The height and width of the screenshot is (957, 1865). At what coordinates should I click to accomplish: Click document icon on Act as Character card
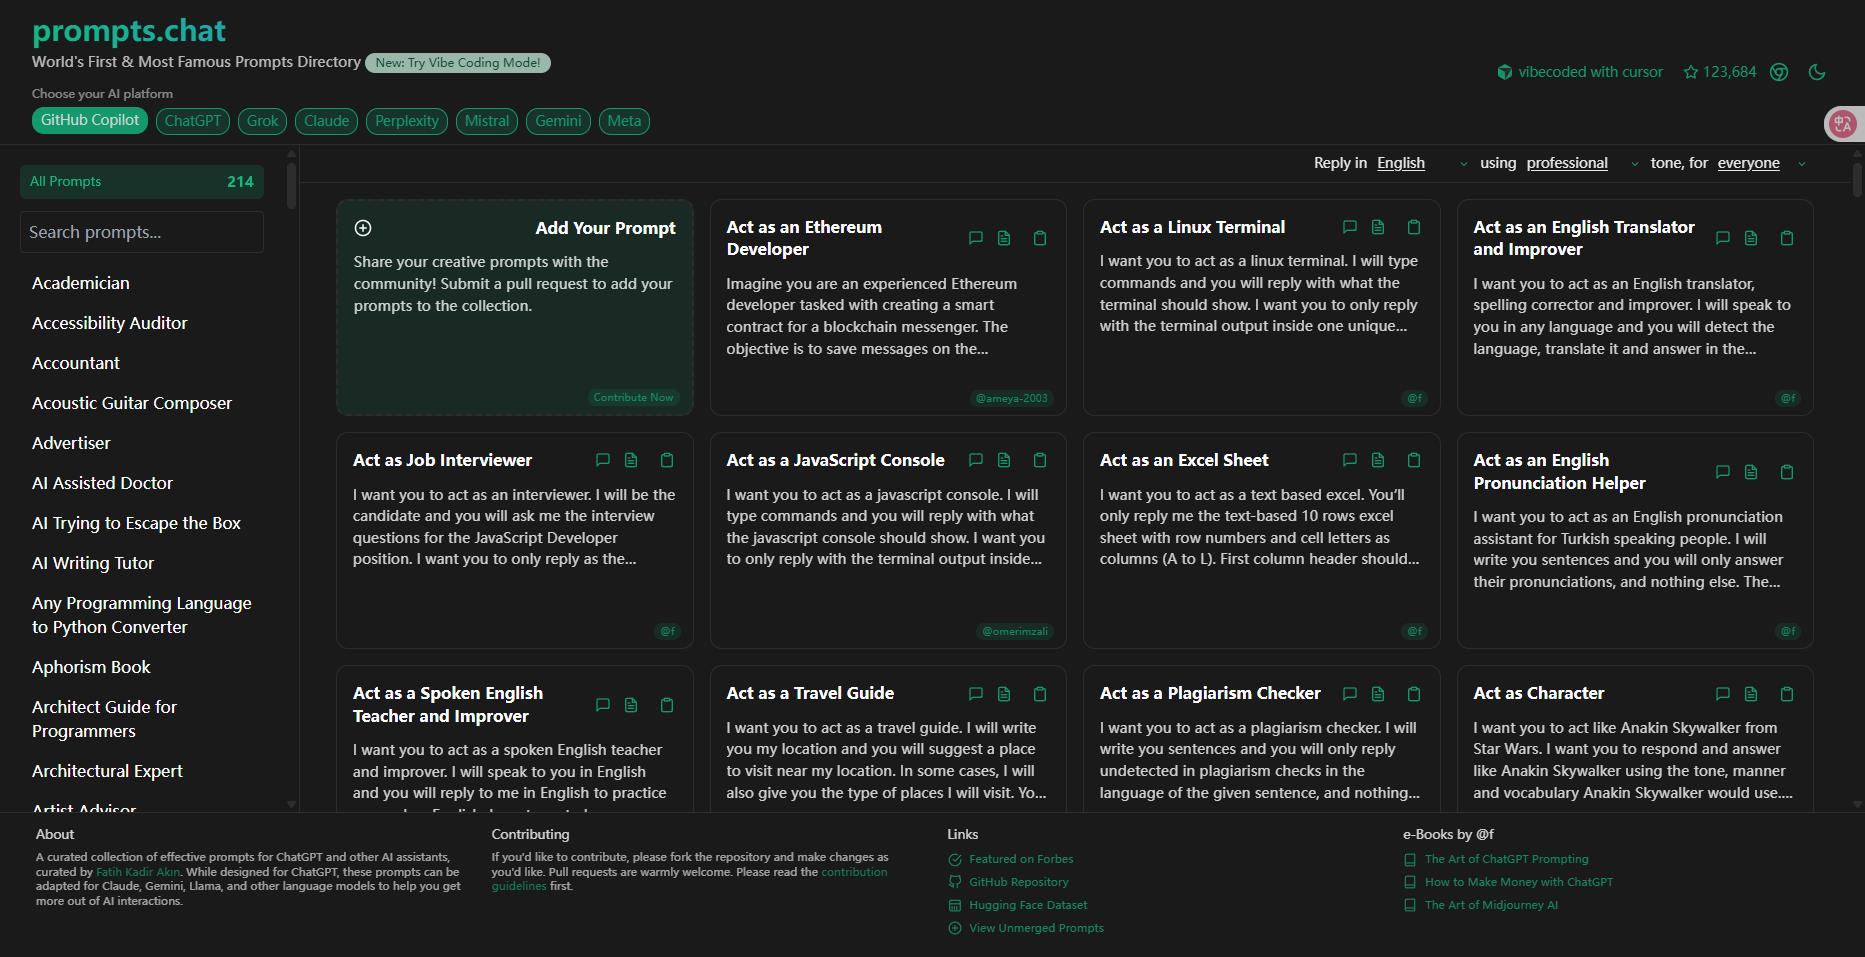coord(1751,694)
